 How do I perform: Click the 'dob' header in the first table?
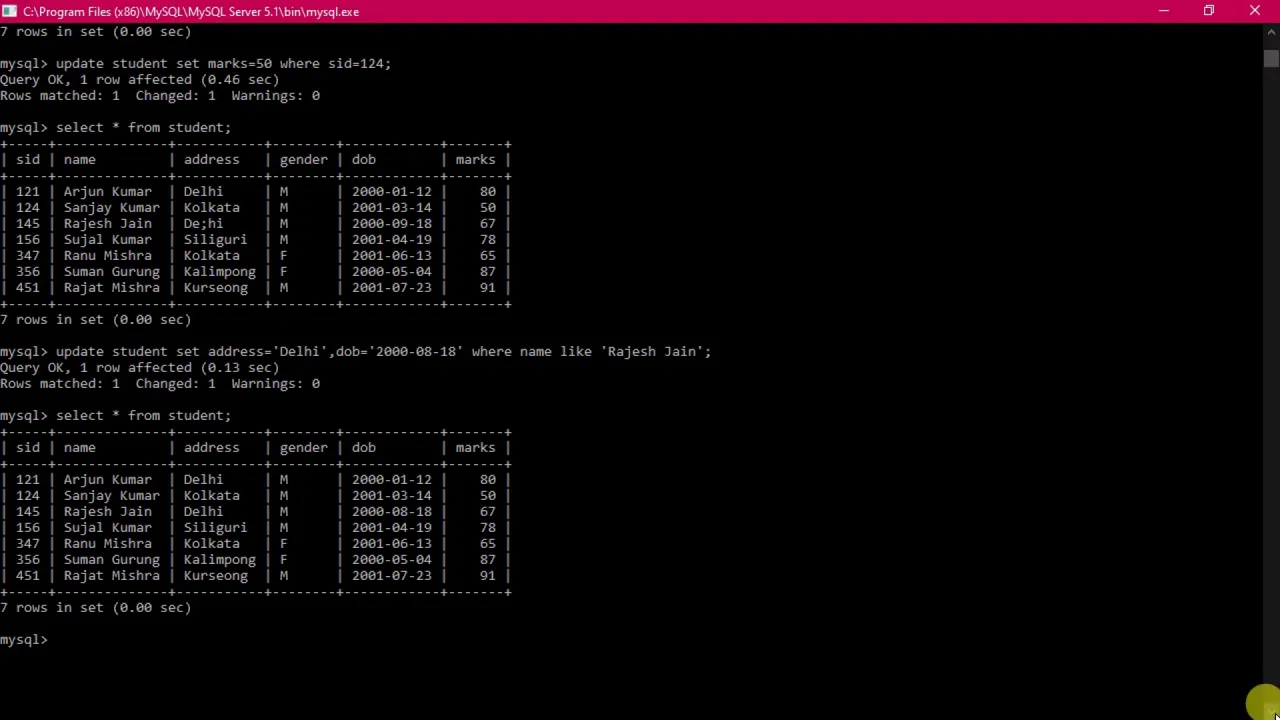(363, 160)
